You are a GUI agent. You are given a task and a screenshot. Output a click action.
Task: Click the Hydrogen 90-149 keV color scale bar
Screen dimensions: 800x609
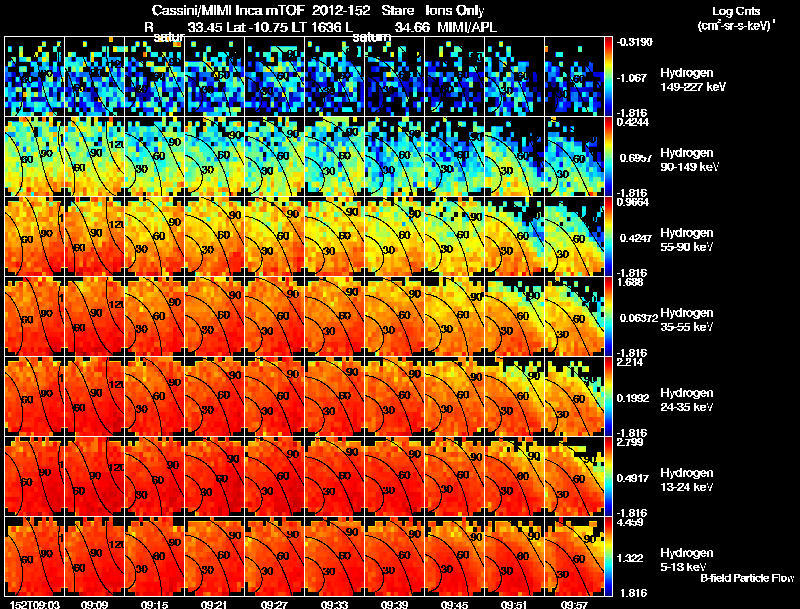click(608, 157)
